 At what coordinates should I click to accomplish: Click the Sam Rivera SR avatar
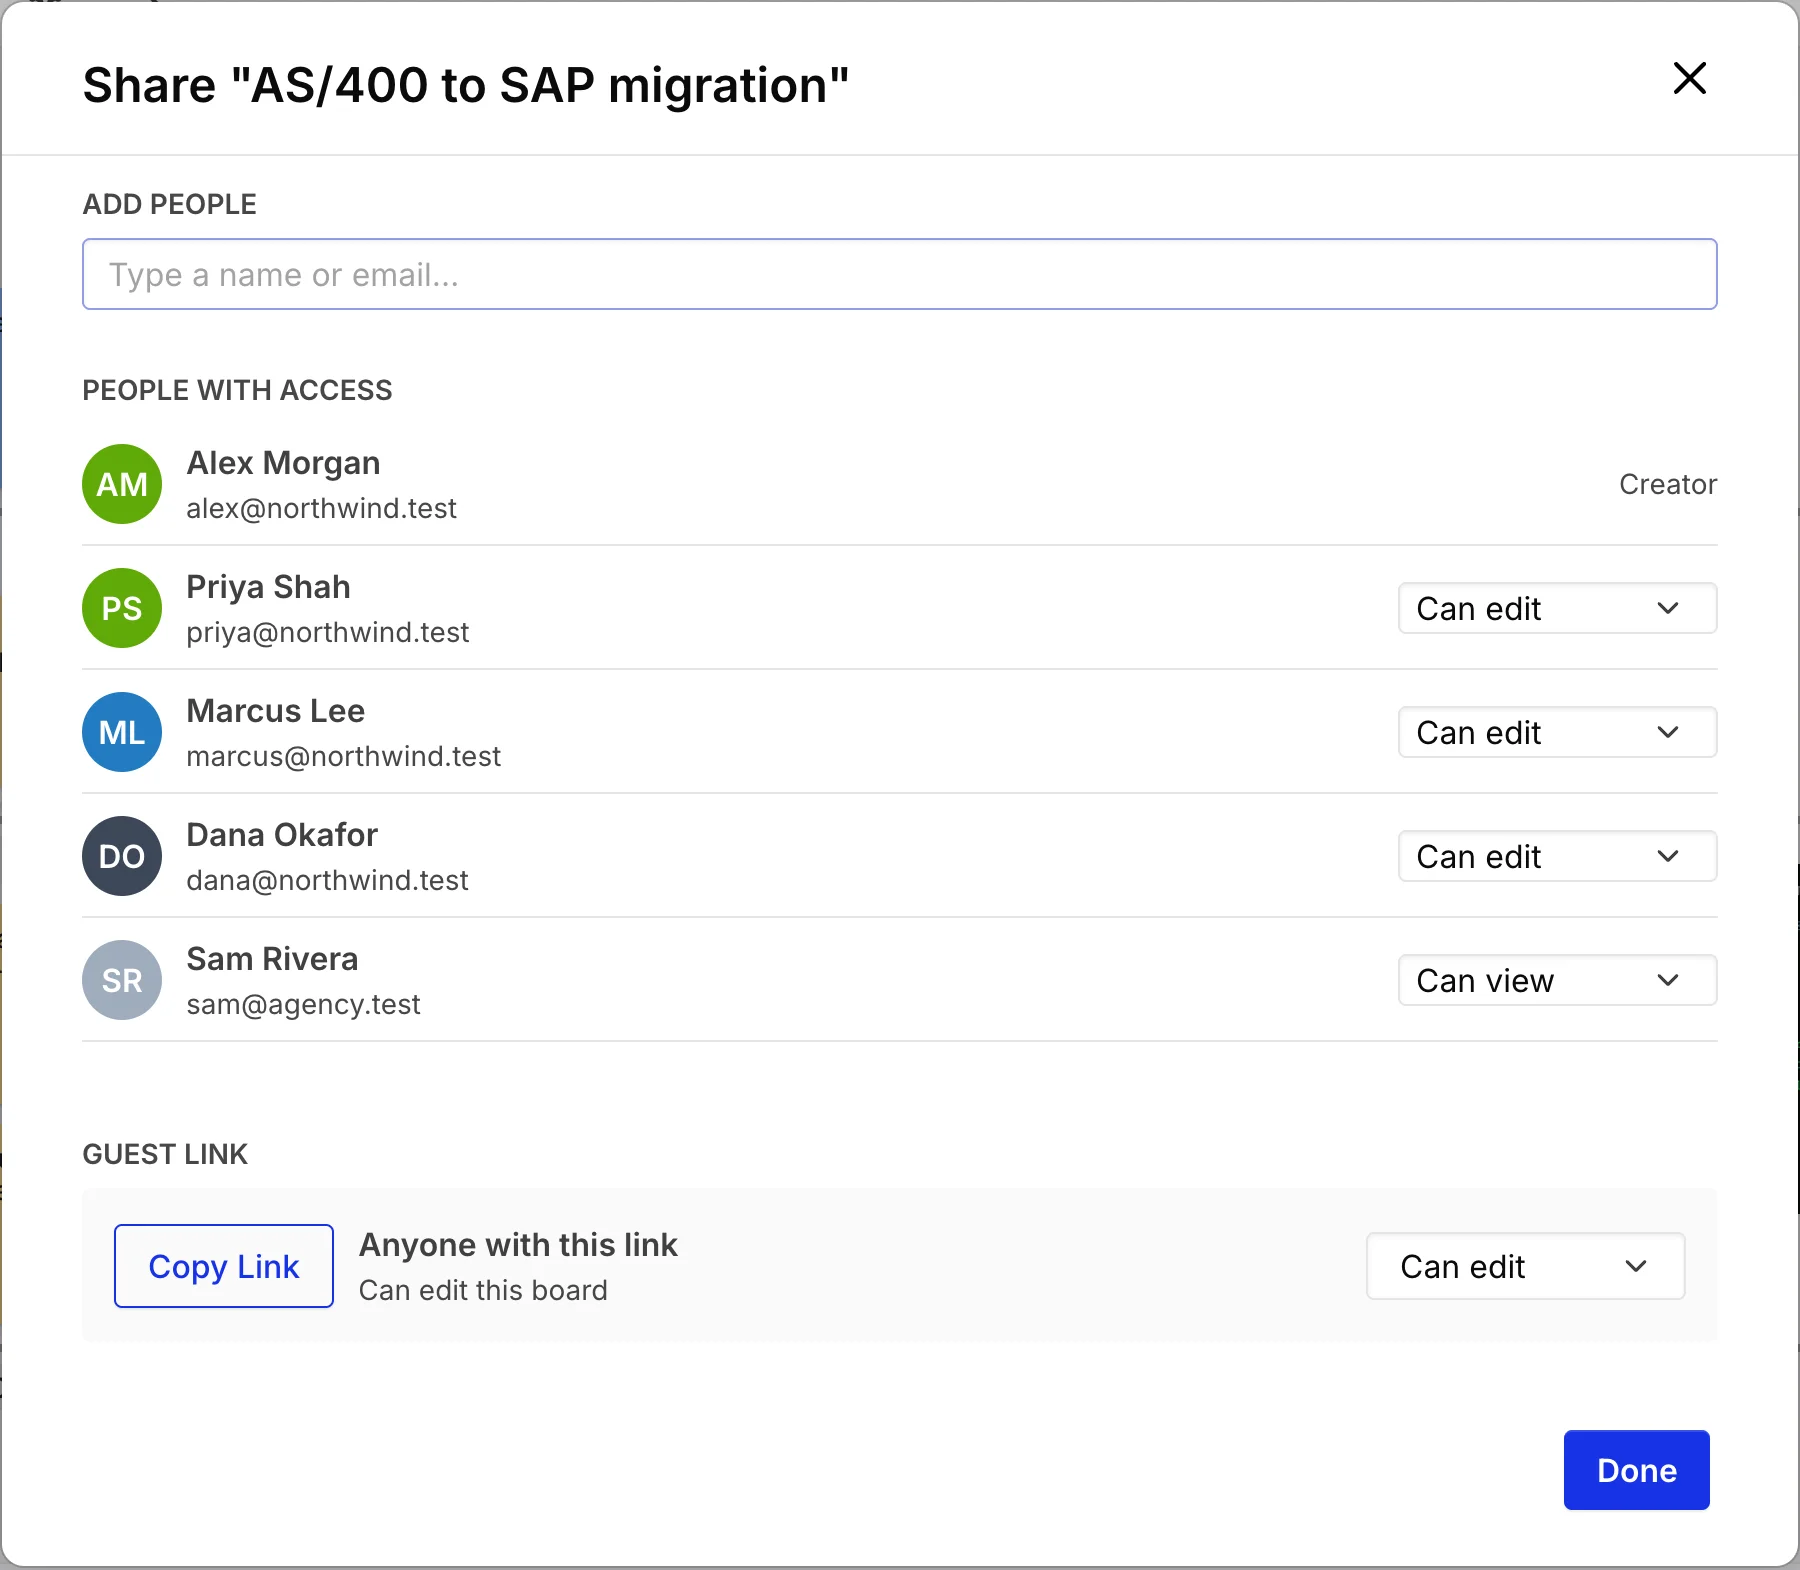122,980
